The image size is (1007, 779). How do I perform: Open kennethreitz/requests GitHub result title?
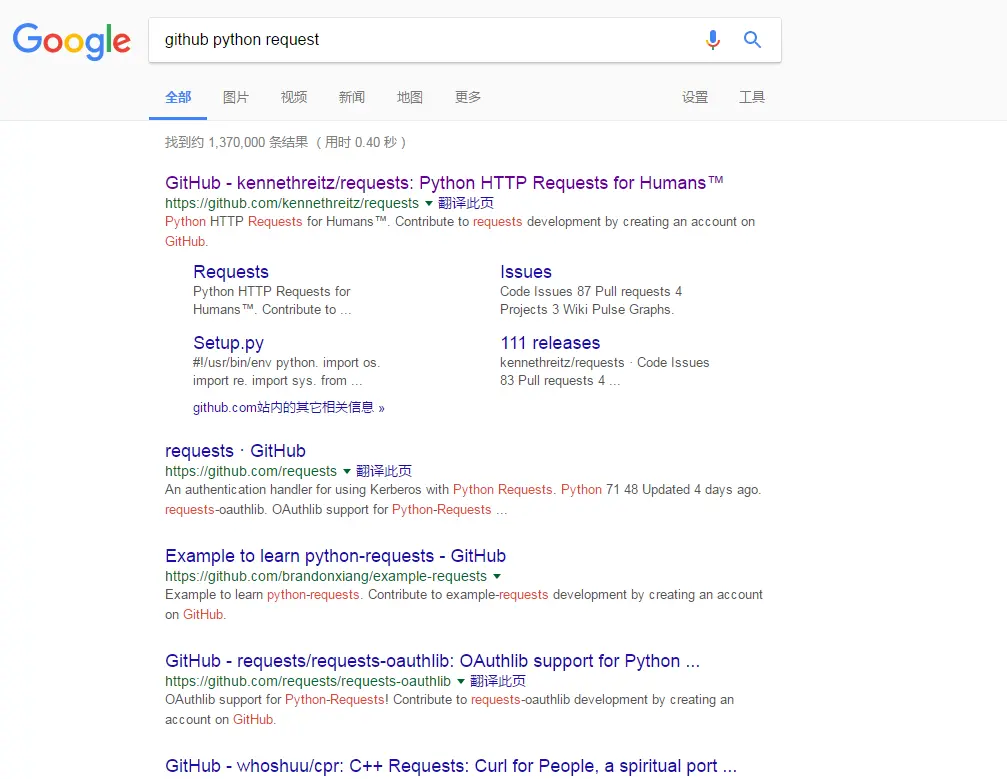click(x=444, y=183)
